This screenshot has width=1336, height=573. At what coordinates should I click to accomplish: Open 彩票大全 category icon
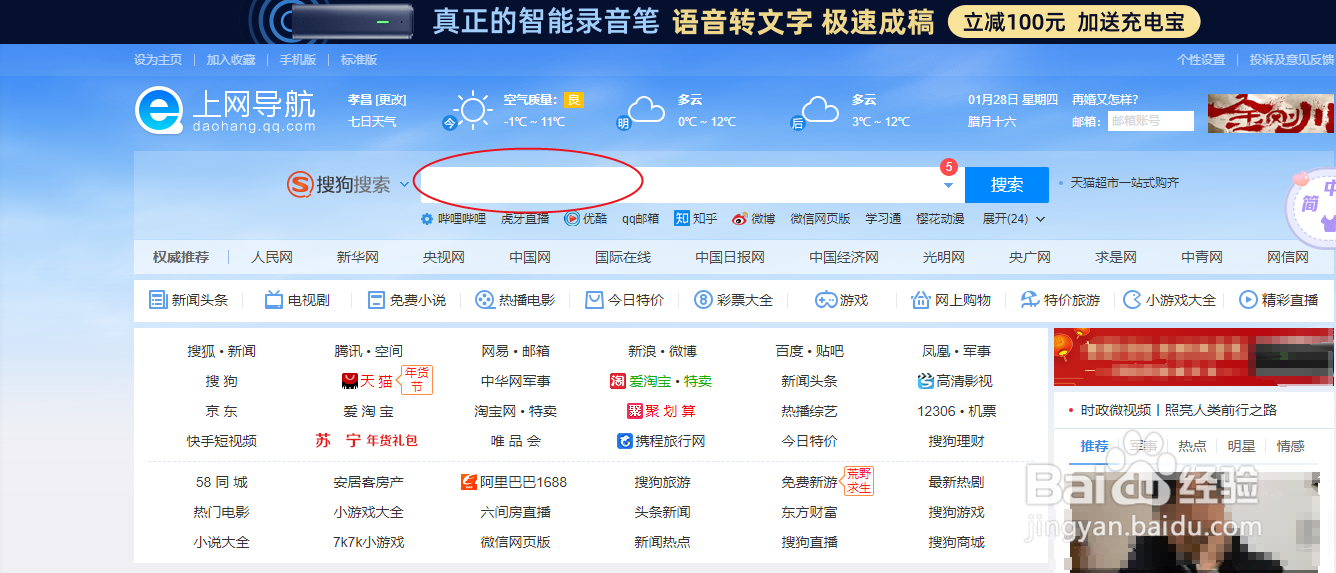coord(703,300)
